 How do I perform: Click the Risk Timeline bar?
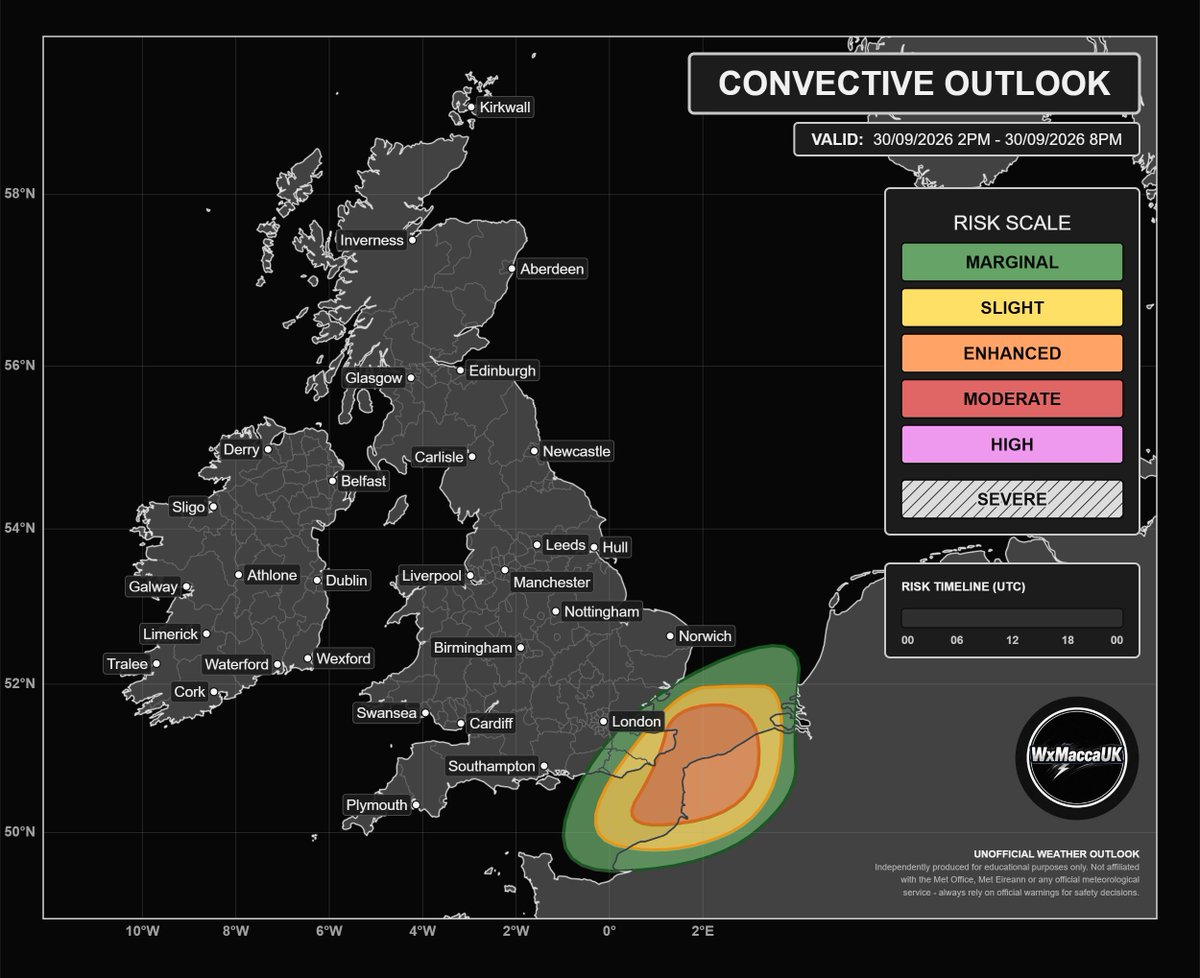click(x=1012, y=618)
